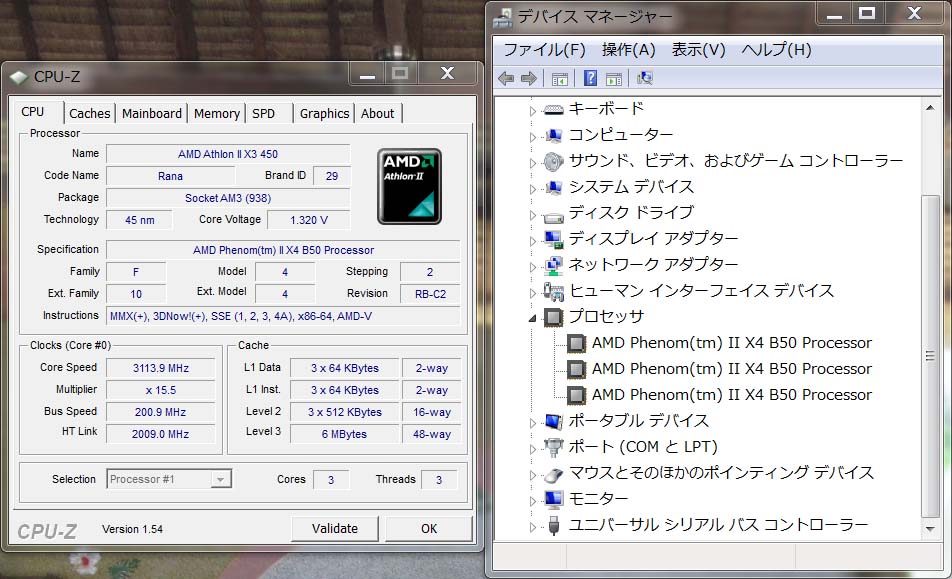This screenshot has height=579, width=952.
Task: Switch to the Graphics tab in CPU-Z
Action: point(325,113)
